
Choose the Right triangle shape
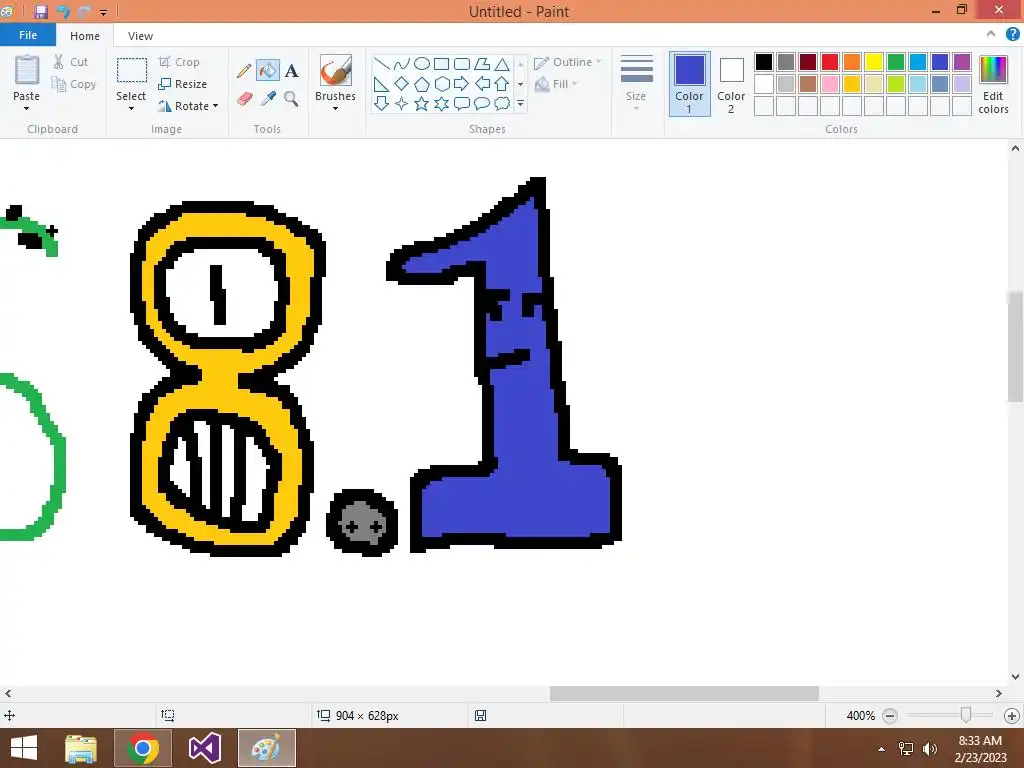point(381,84)
